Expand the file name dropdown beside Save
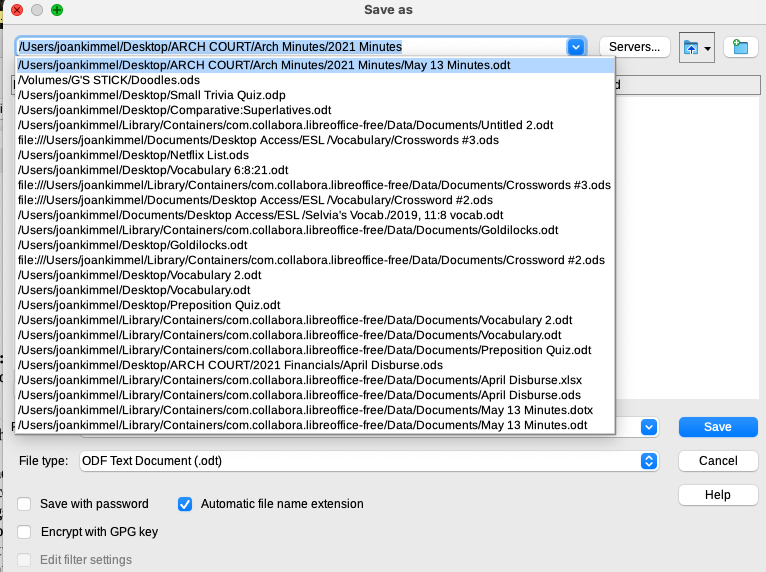 (x=648, y=427)
